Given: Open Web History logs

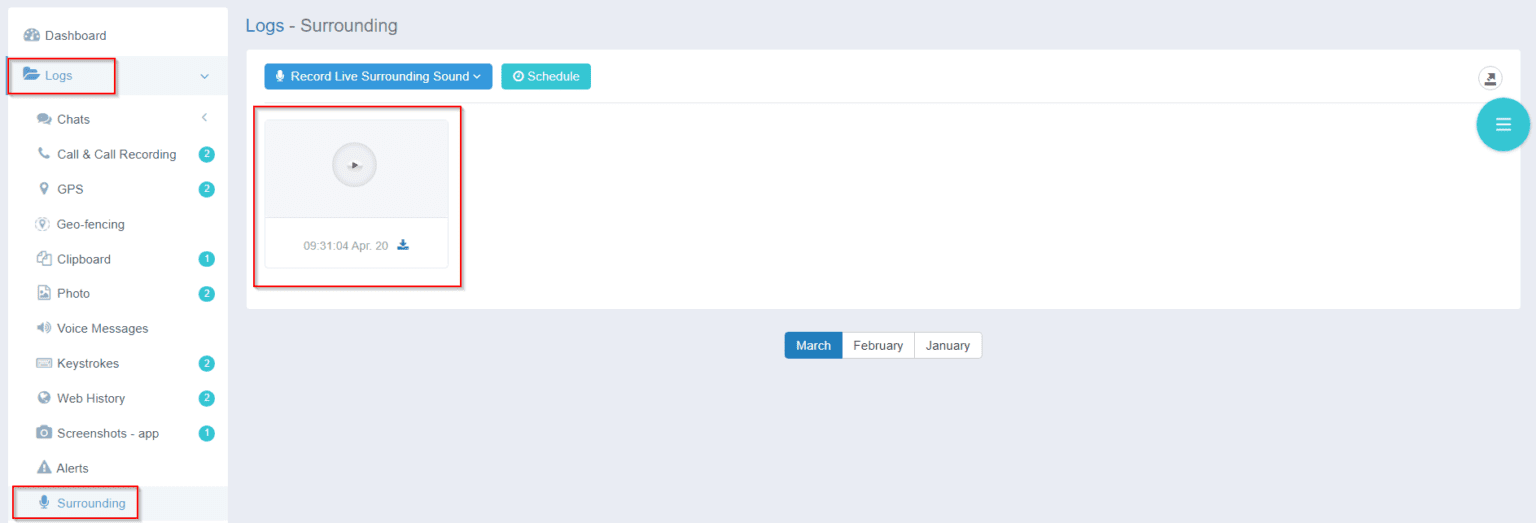Looking at the screenshot, I should (x=91, y=398).
